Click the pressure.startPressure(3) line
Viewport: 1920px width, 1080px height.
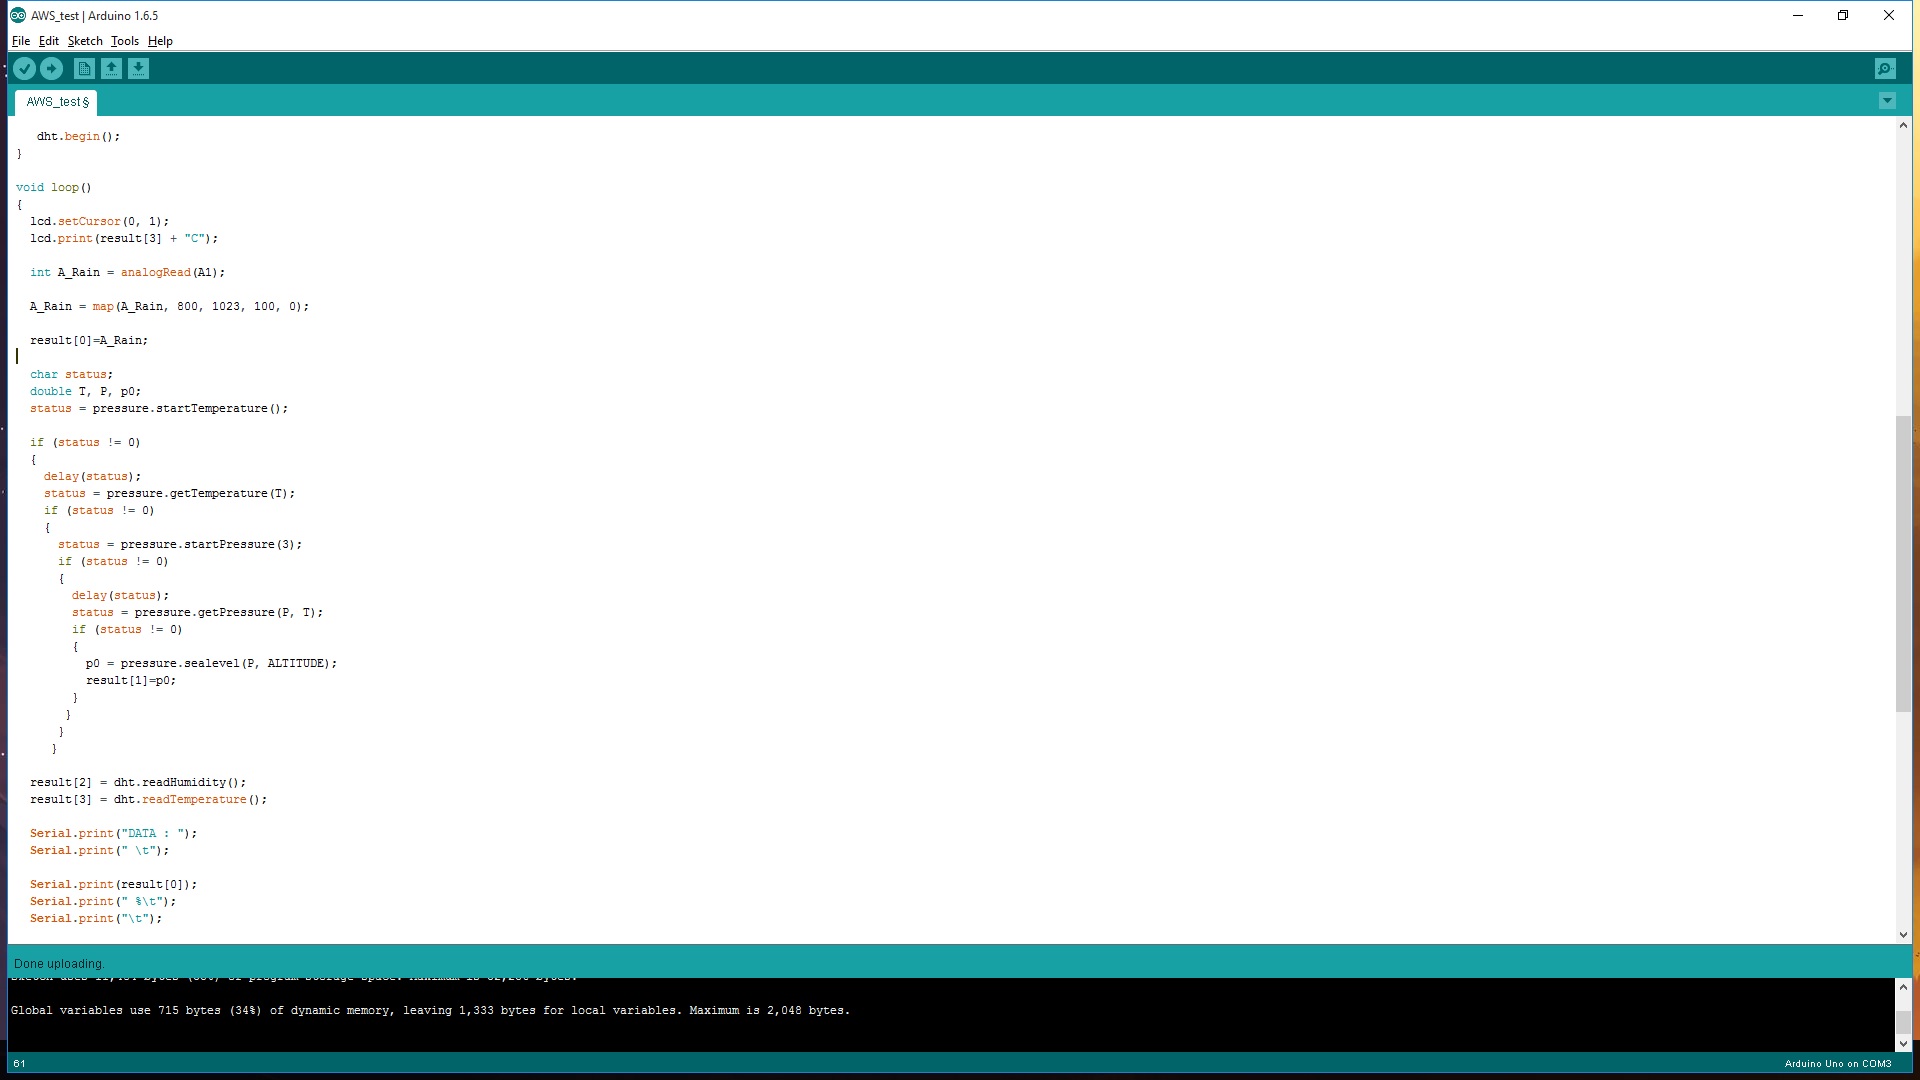point(180,545)
